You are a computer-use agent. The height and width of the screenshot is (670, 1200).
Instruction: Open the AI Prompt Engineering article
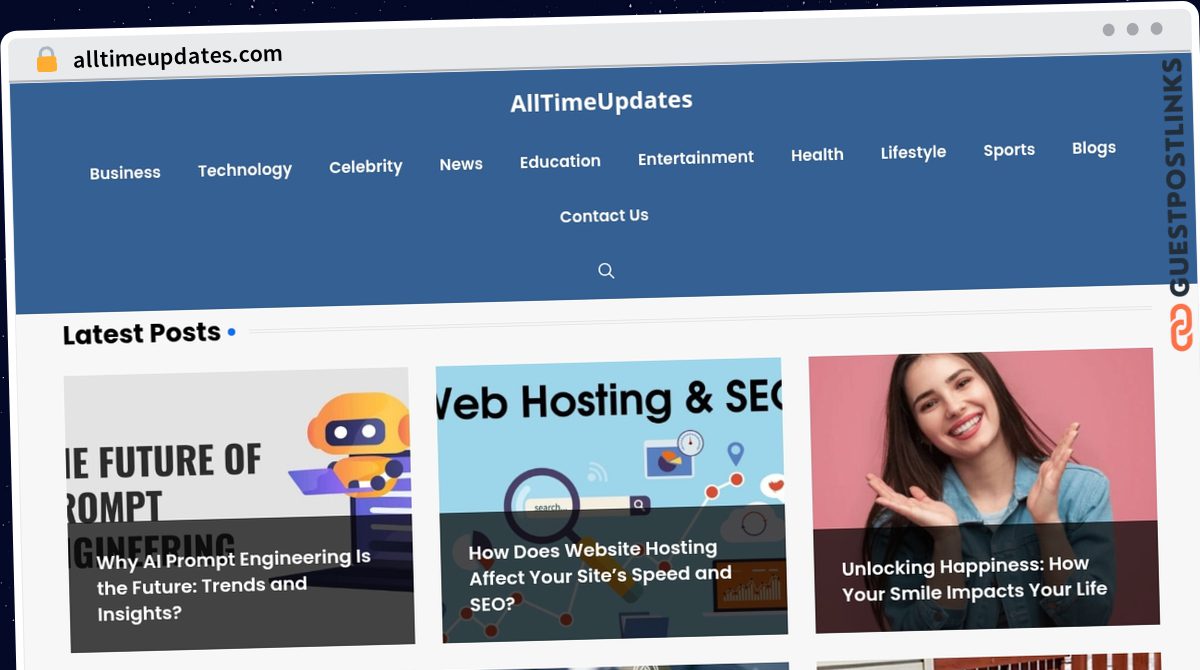coord(234,585)
